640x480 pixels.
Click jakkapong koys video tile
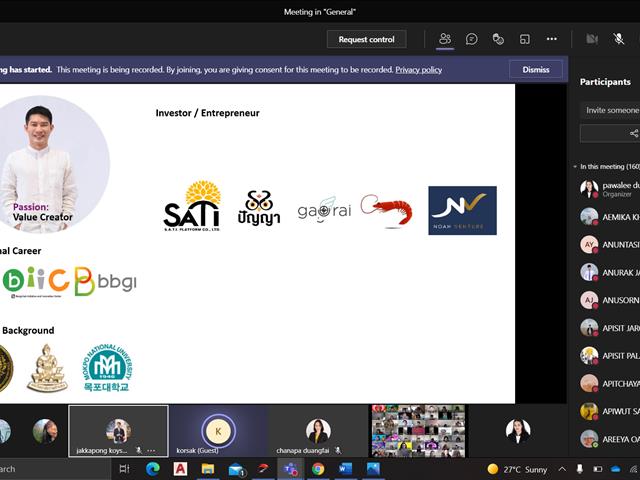click(118, 431)
